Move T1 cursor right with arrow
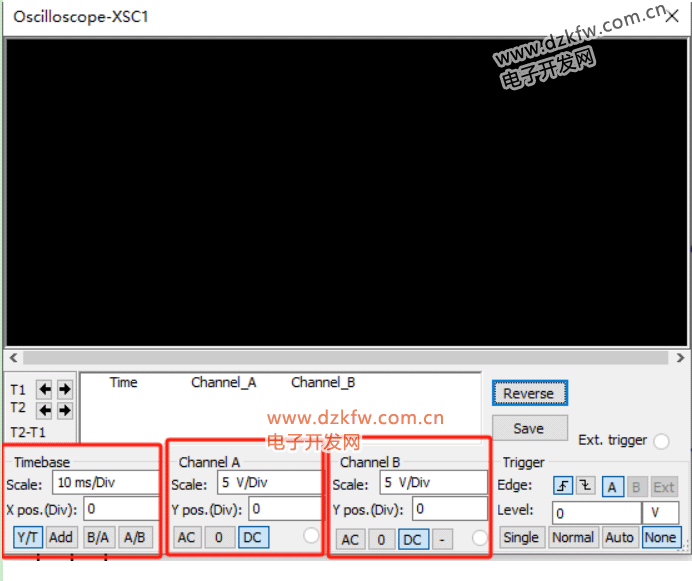692x581 pixels. [x=64, y=389]
